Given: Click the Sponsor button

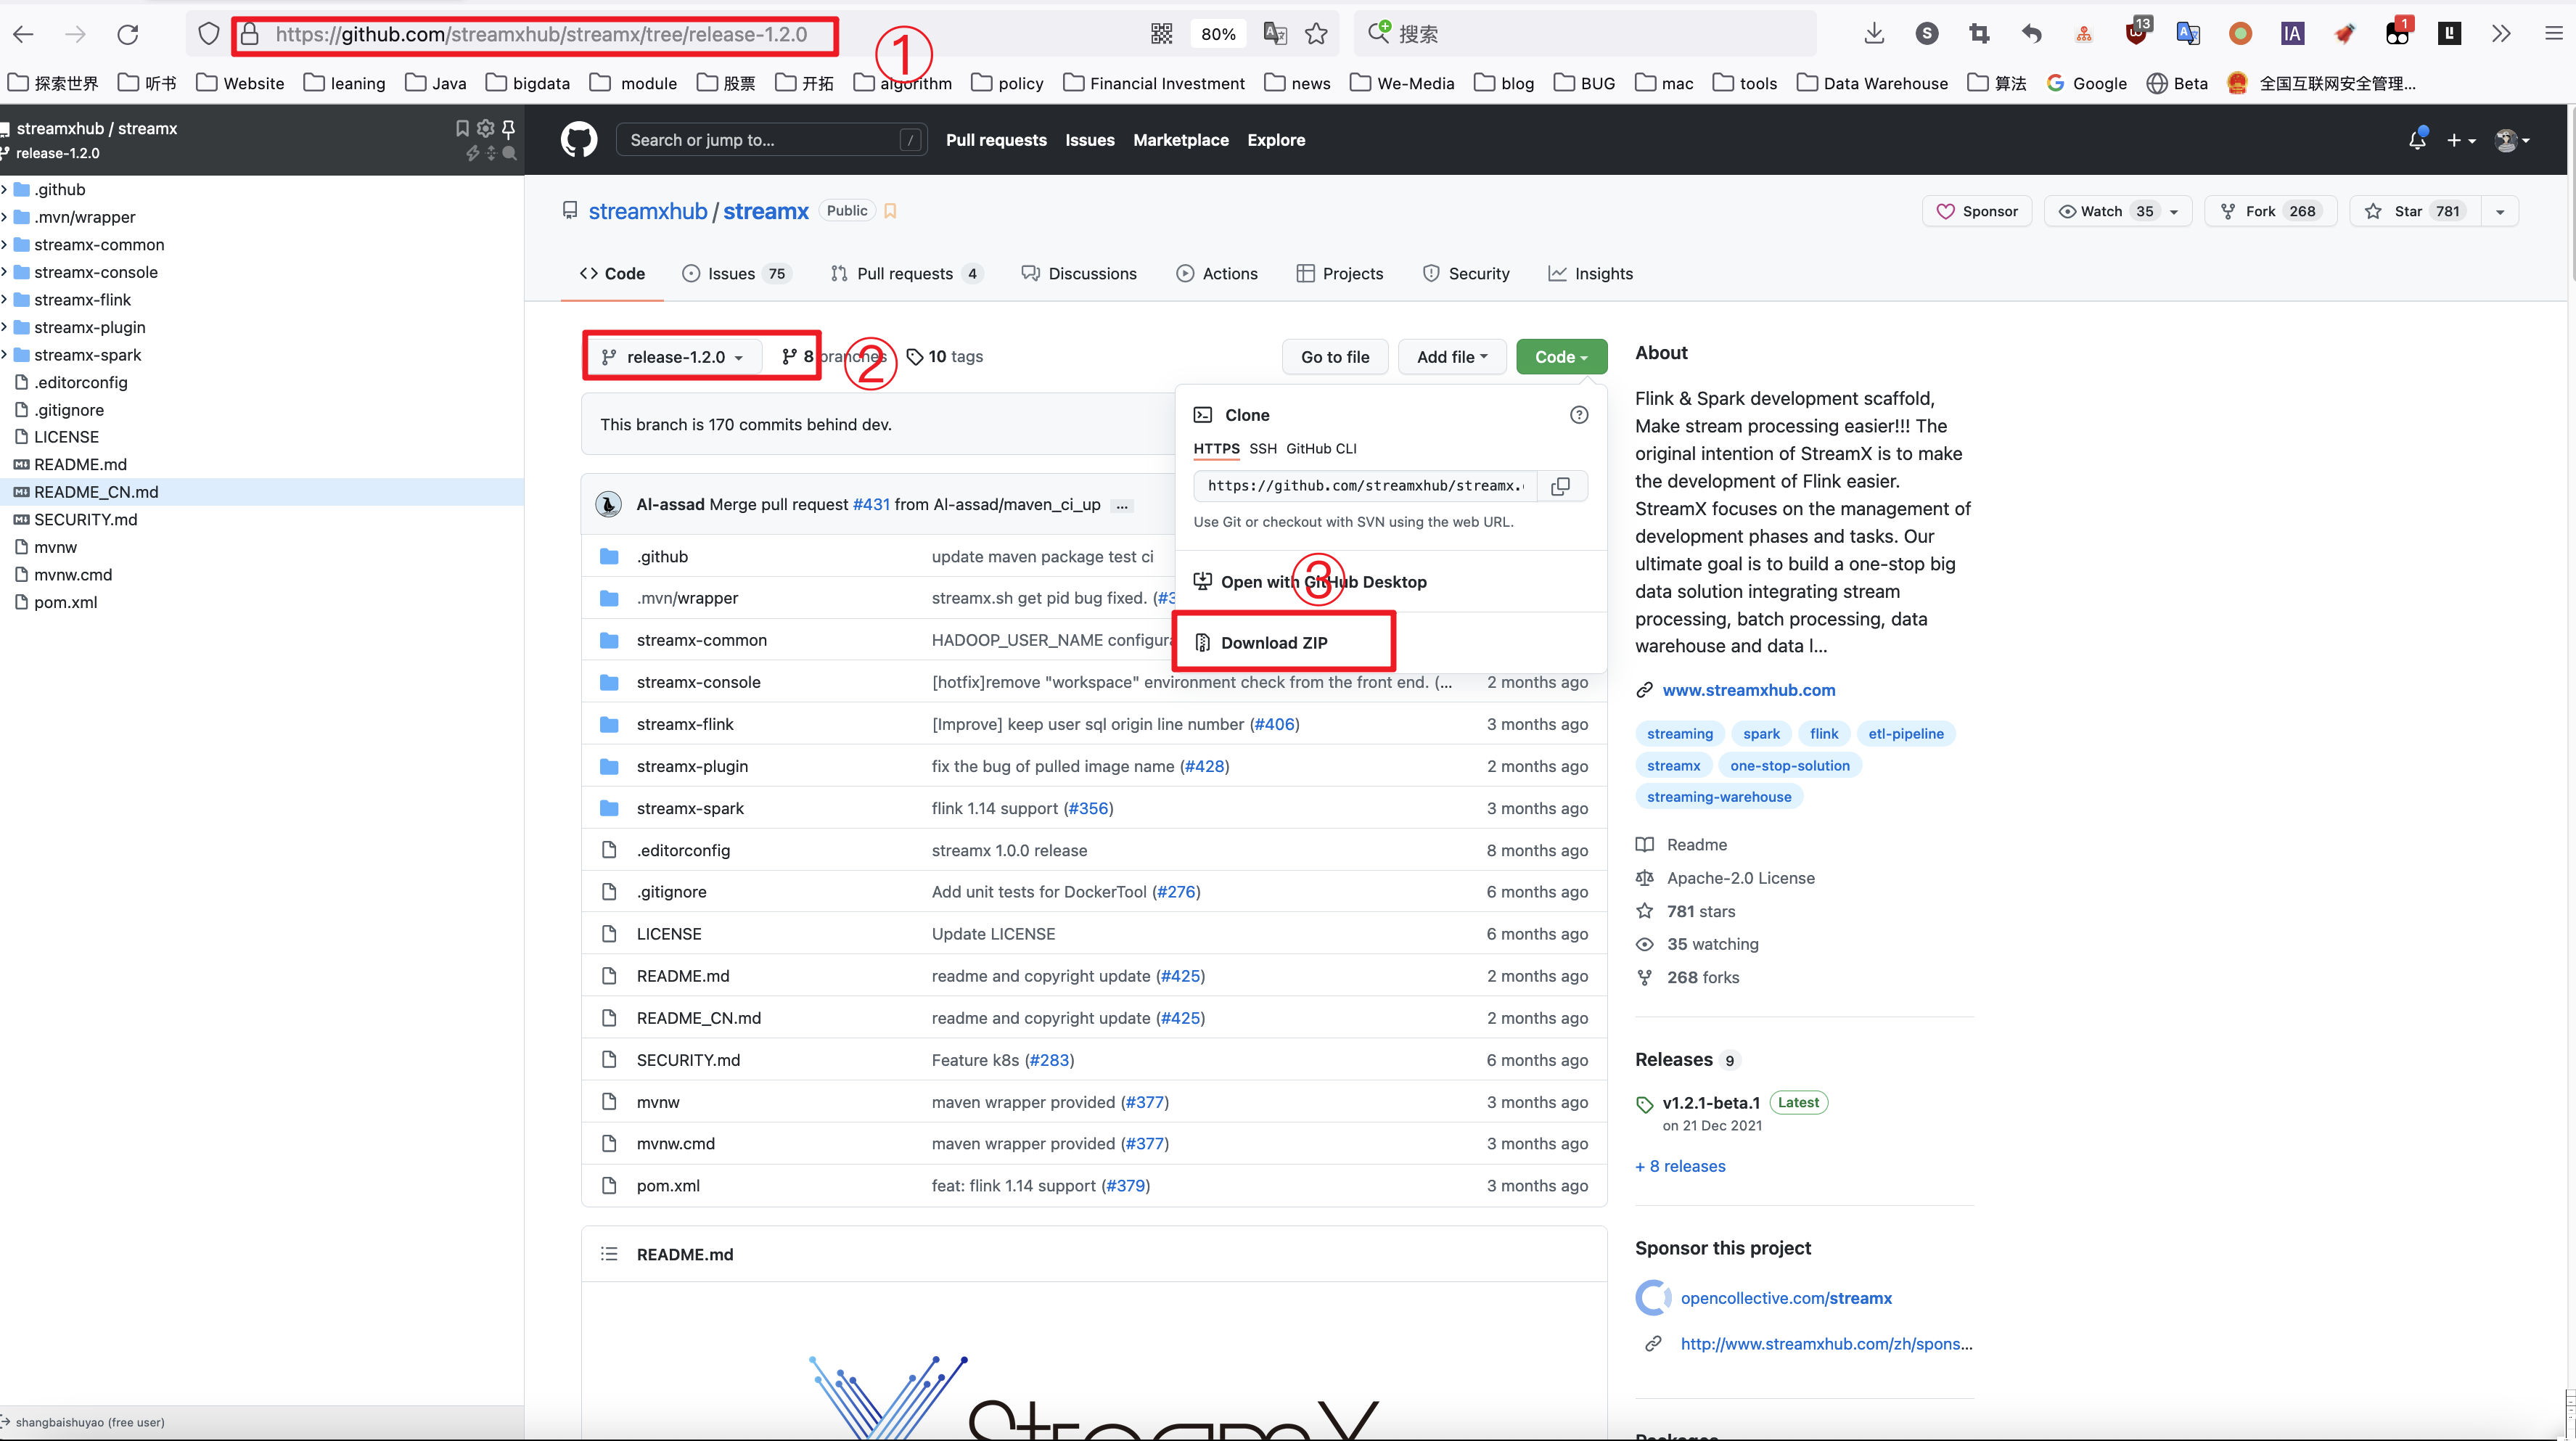Looking at the screenshot, I should [1977, 211].
